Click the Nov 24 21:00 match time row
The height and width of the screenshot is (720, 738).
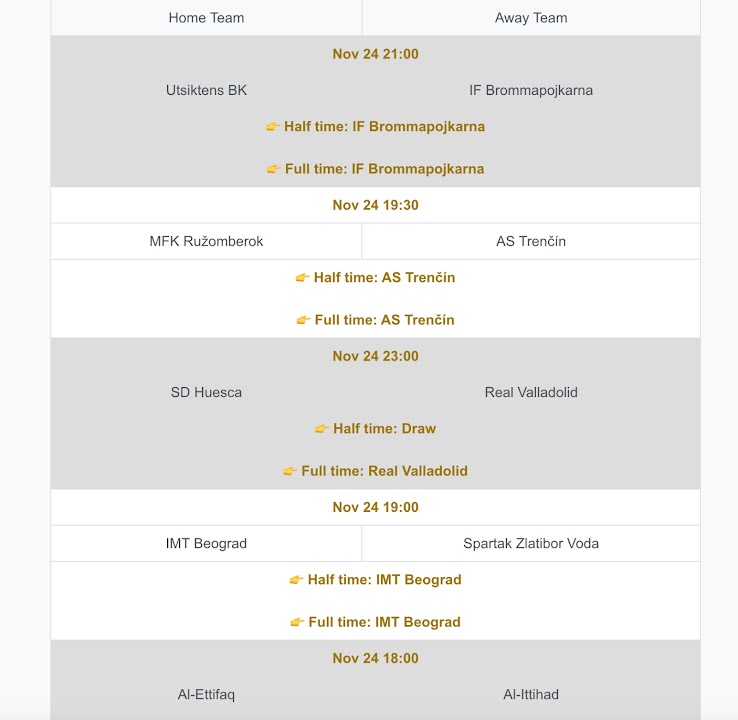click(x=375, y=54)
